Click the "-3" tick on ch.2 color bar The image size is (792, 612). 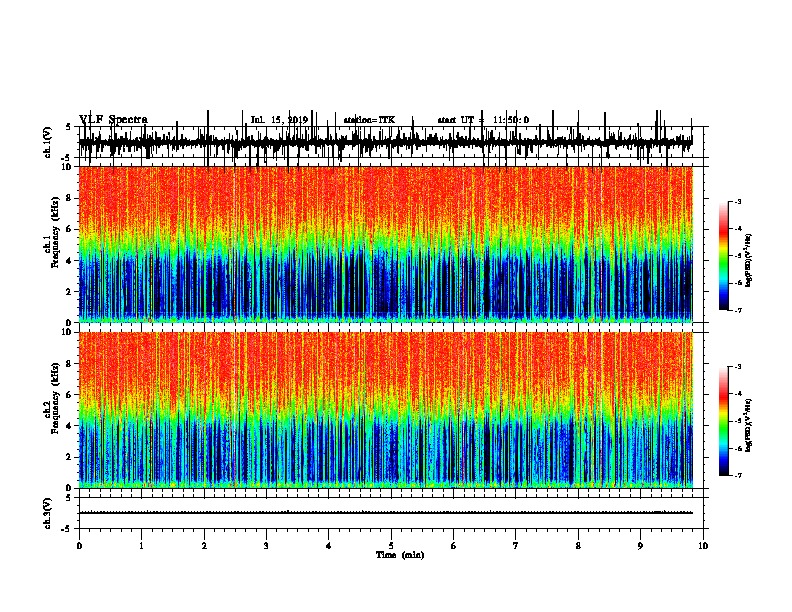coord(738,367)
